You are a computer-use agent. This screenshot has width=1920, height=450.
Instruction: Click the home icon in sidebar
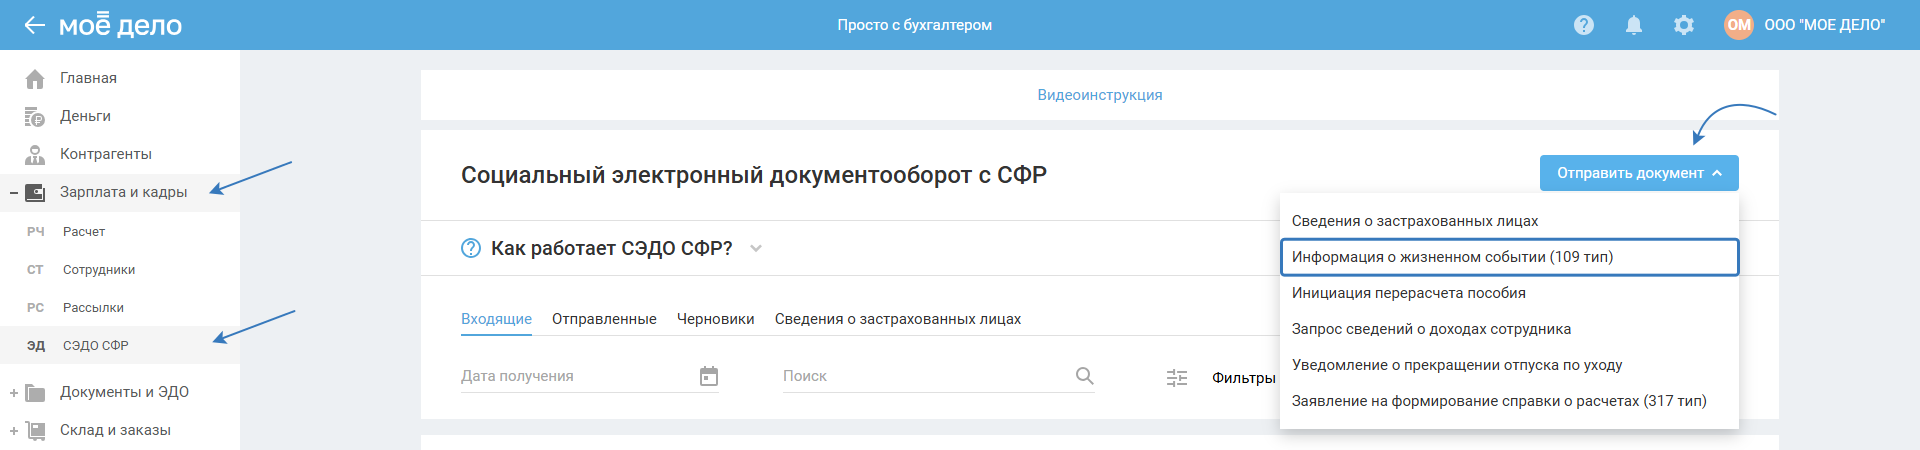click(35, 78)
